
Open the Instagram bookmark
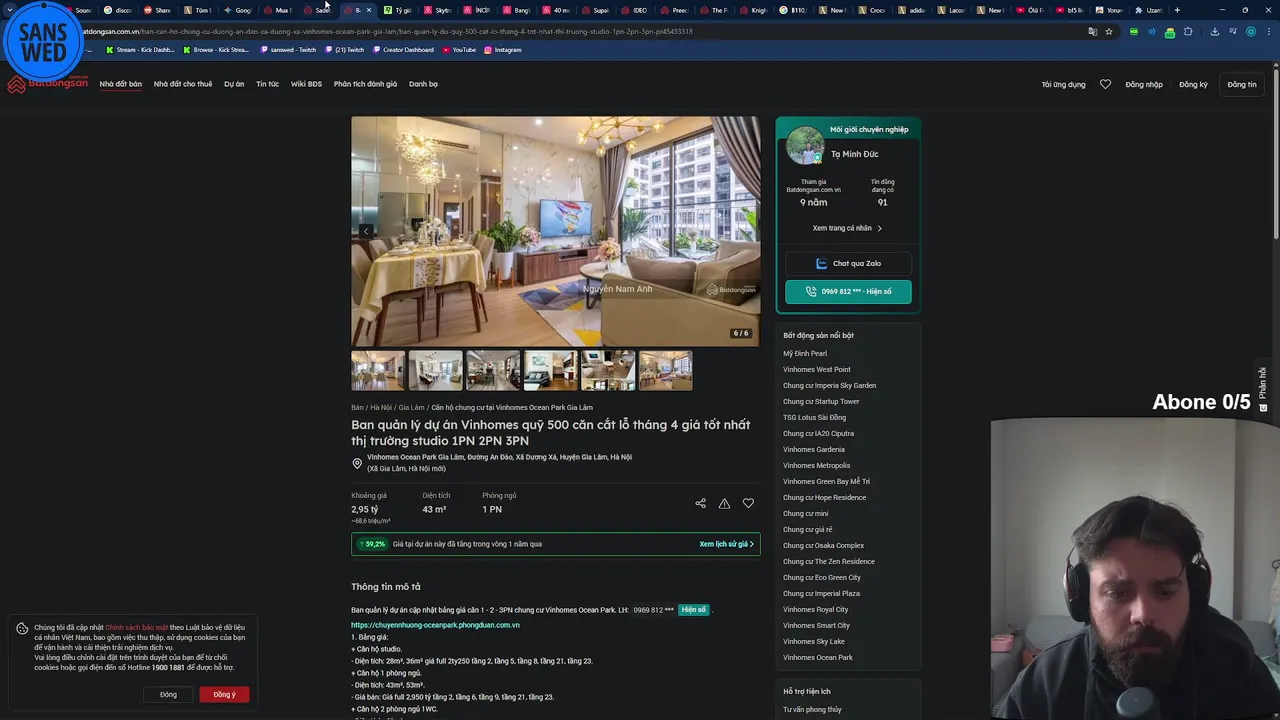tap(502, 49)
